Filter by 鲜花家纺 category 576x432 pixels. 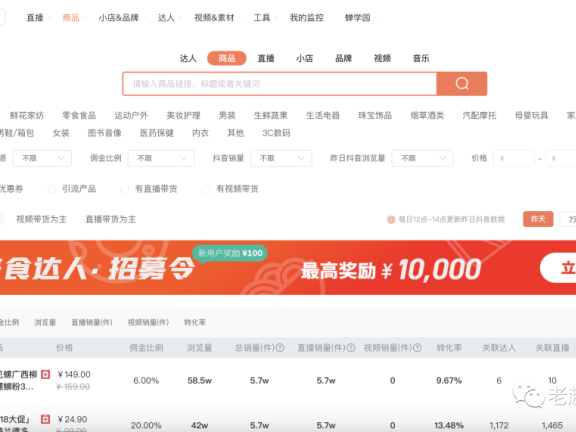click(27, 115)
